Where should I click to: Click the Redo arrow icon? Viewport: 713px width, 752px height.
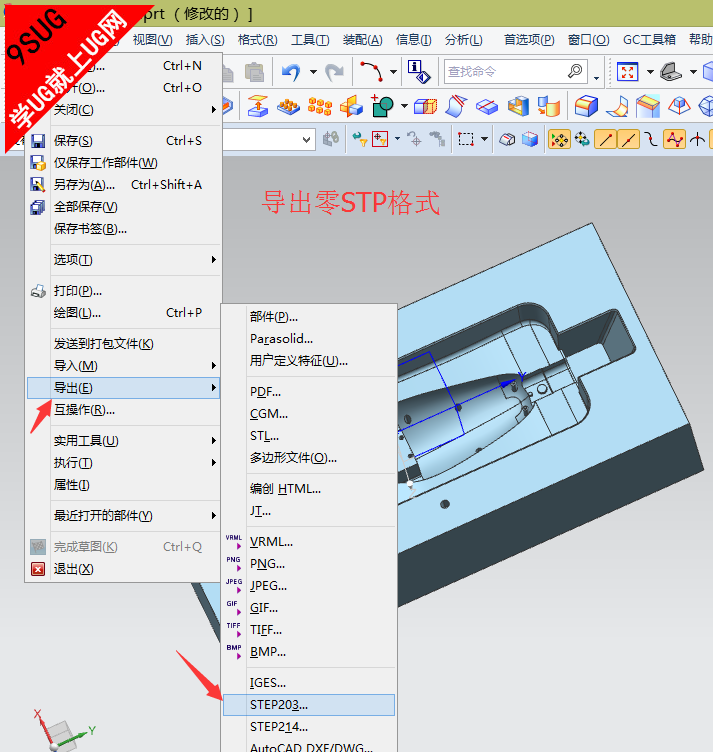coord(334,72)
